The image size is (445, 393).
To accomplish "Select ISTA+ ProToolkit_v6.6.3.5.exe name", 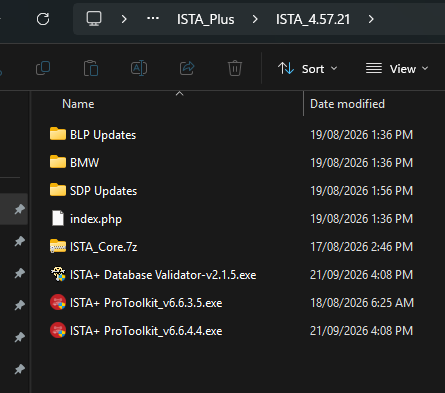I will coord(146,303).
